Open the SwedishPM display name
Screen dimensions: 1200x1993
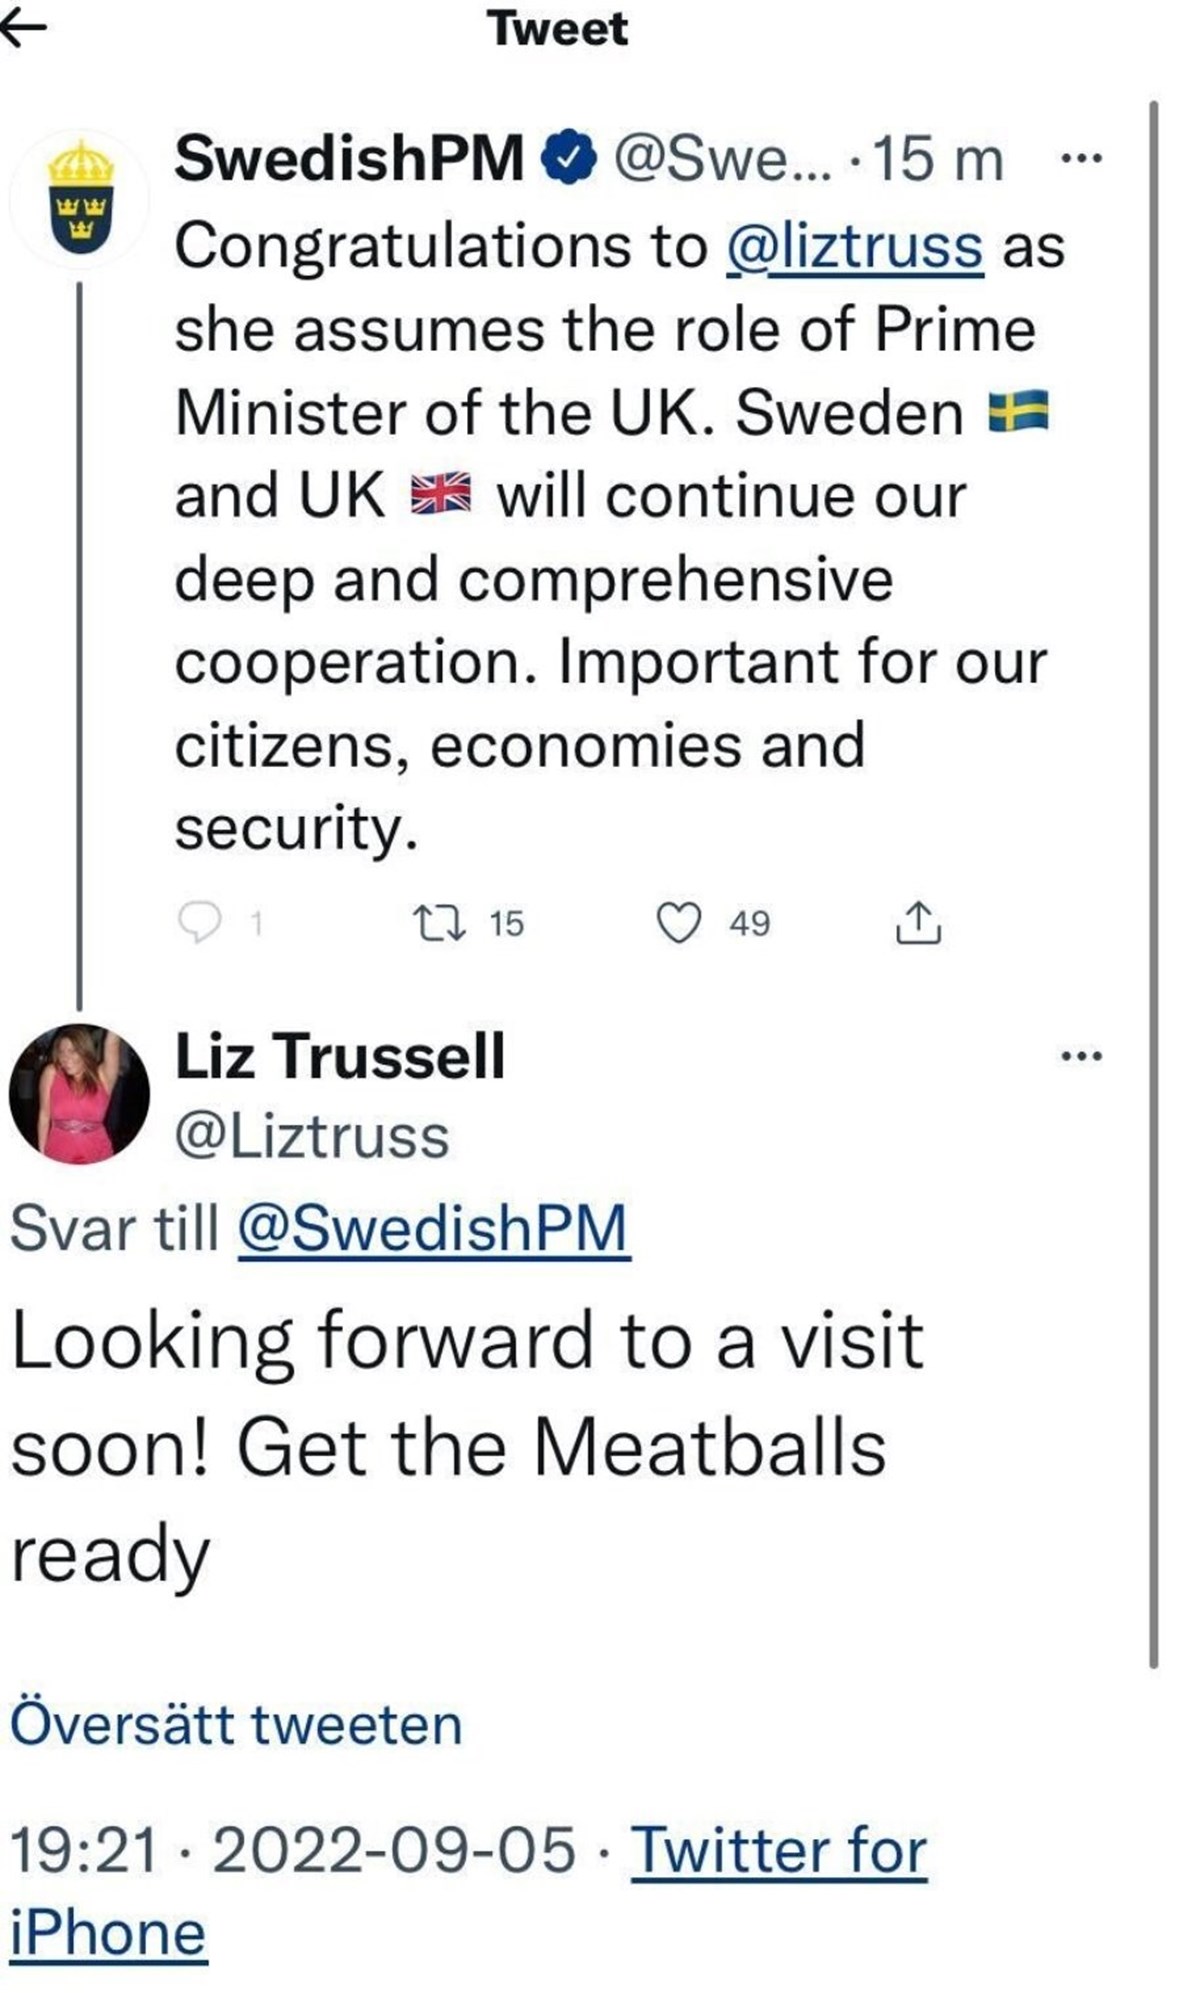[x=349, y=158]
